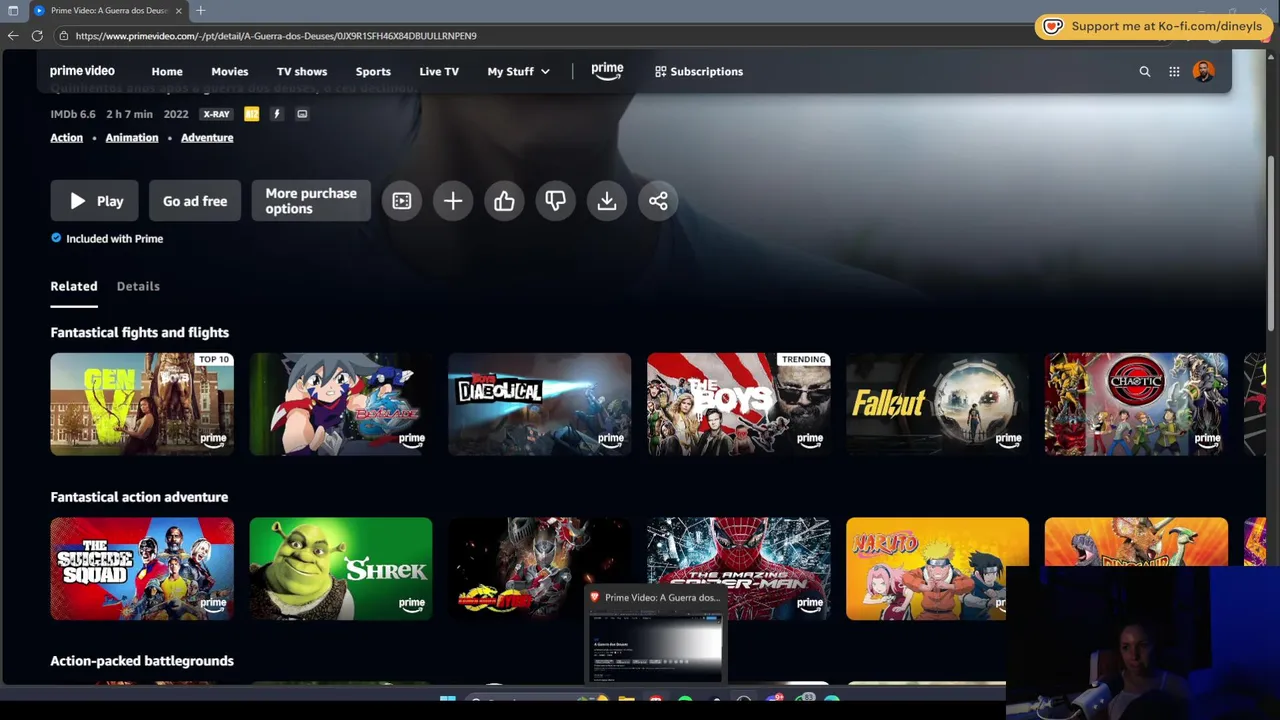The height and width of the screenshot is (720, 1280).
Task: Go to Home in navigation
Action: 167,71
